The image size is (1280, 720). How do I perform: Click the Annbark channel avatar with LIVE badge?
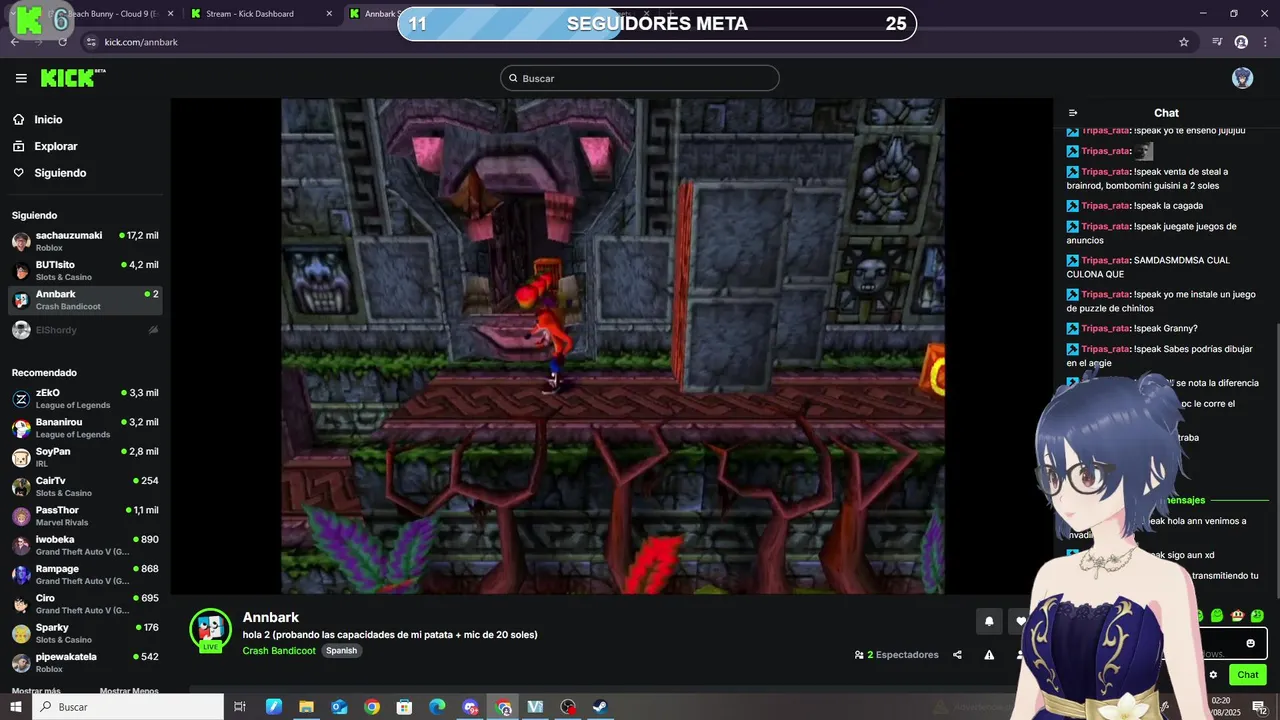210,630
